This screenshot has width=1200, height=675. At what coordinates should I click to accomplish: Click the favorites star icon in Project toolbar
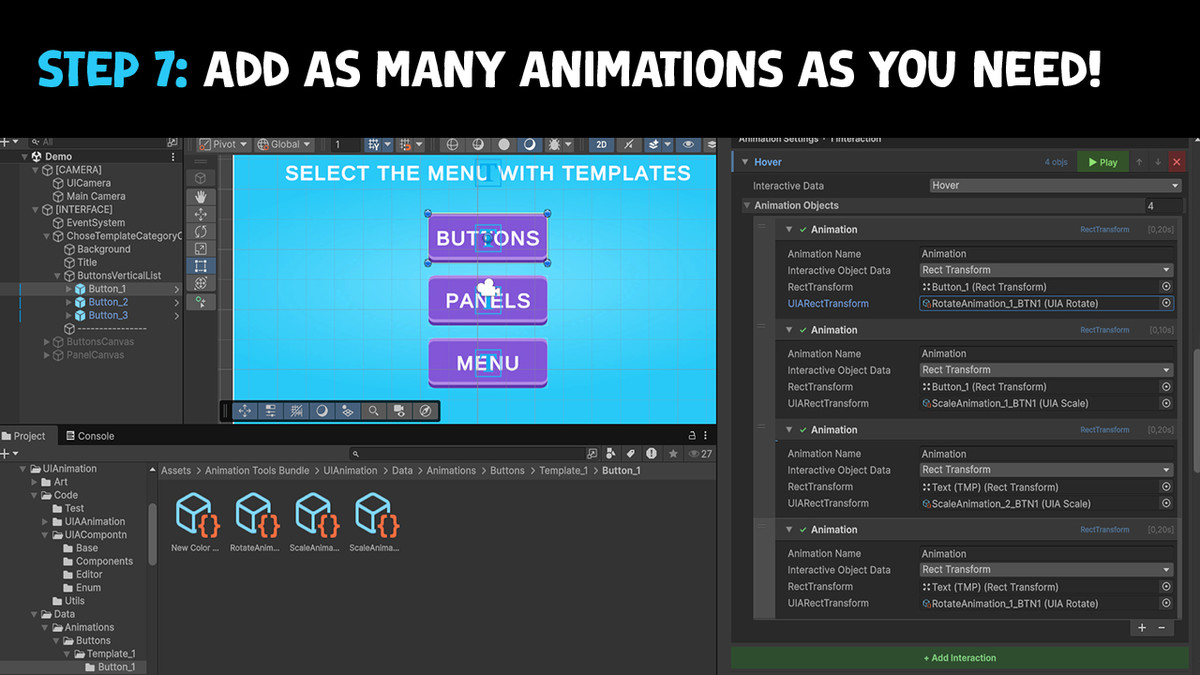pos(673,453)
